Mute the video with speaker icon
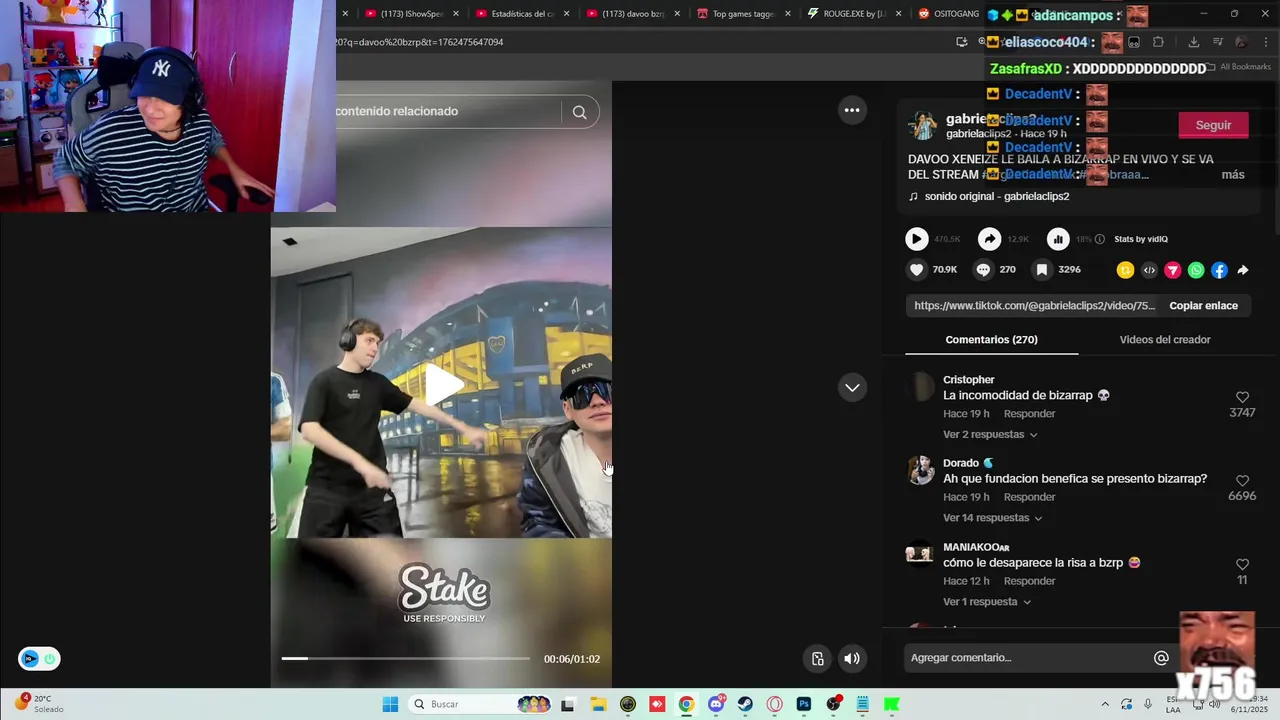This screenshot has height=720, width=1280. tap(852, 658)
